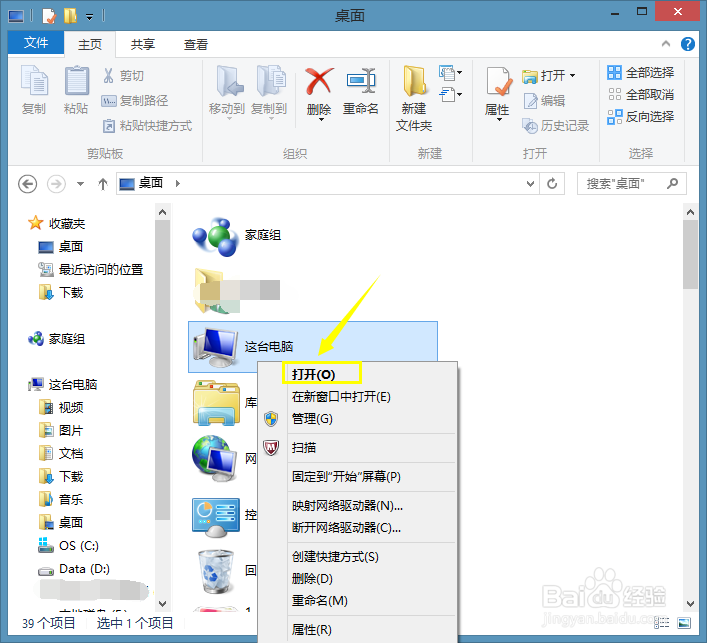The image size is (707, 643).
Task: Select the Cut scissors command
Action: pos(124,76)
